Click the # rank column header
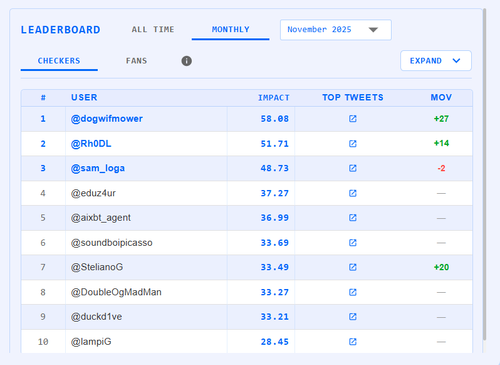500x365 pixels. coord(43,98)
